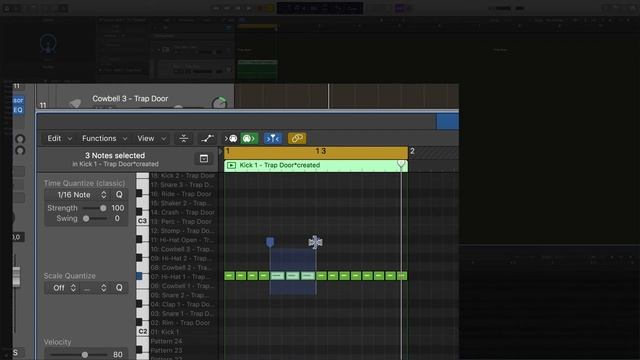This screenshot has height=360, width=640.
Task: Click the blue marquee start handle
Action: point(270,242)
